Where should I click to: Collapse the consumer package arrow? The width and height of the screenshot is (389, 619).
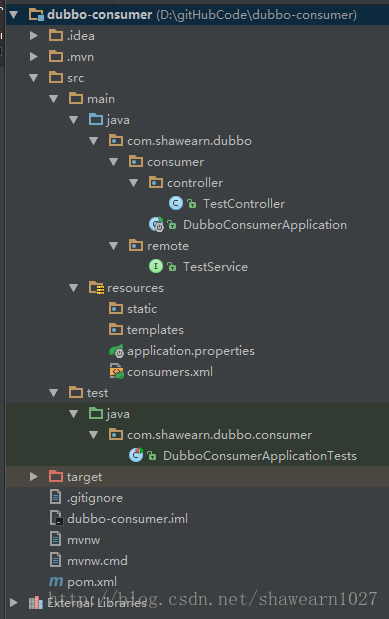[x=114, y=162]
